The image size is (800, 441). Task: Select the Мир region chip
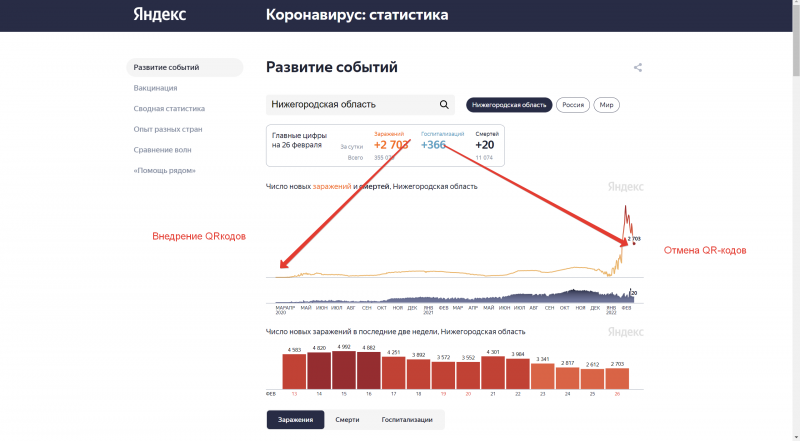607,105
